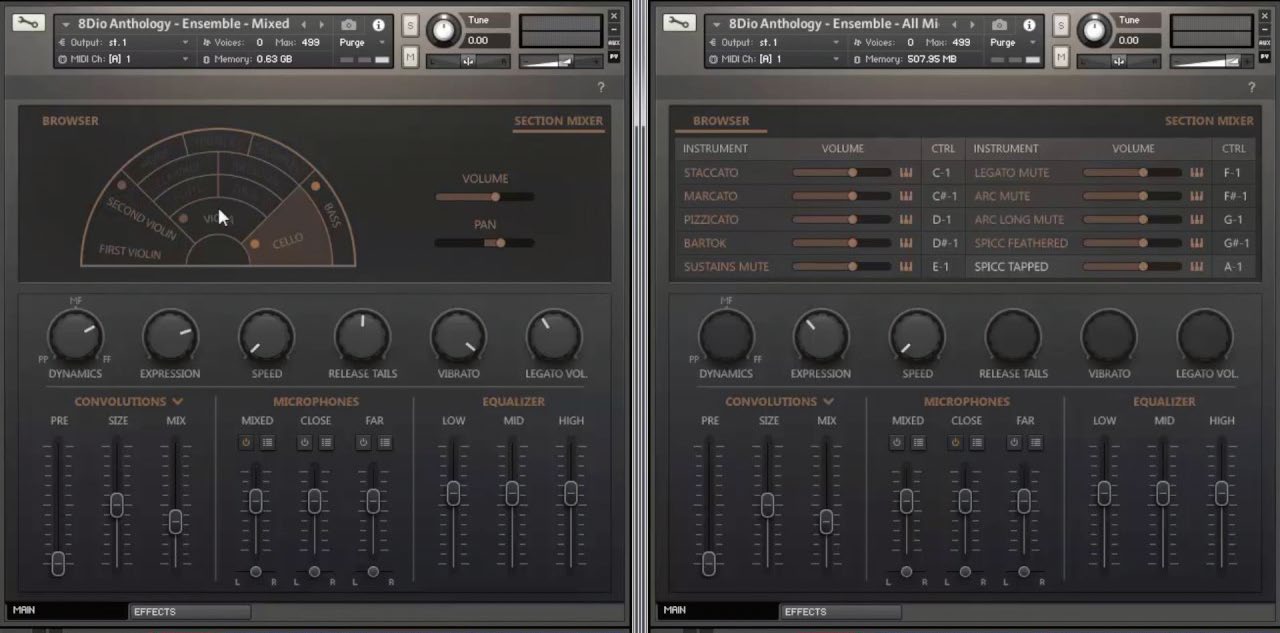Click keyboard icon for SUSTAINS MUTE row
The width and height of the screenshot is (1280, 633).
point(906,267)
